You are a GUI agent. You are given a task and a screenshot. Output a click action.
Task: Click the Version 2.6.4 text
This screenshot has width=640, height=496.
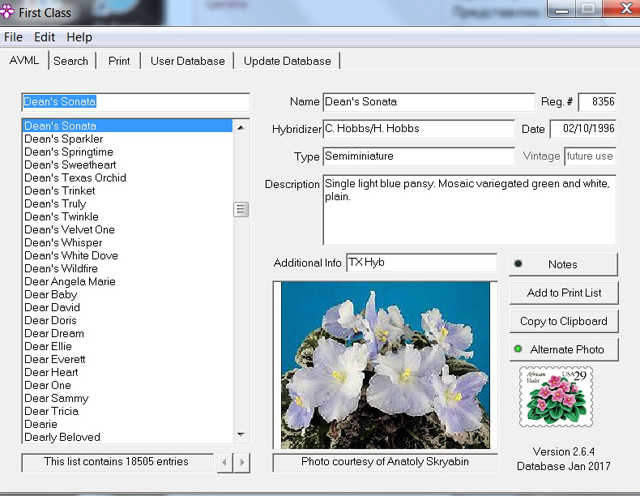point(563,452)
